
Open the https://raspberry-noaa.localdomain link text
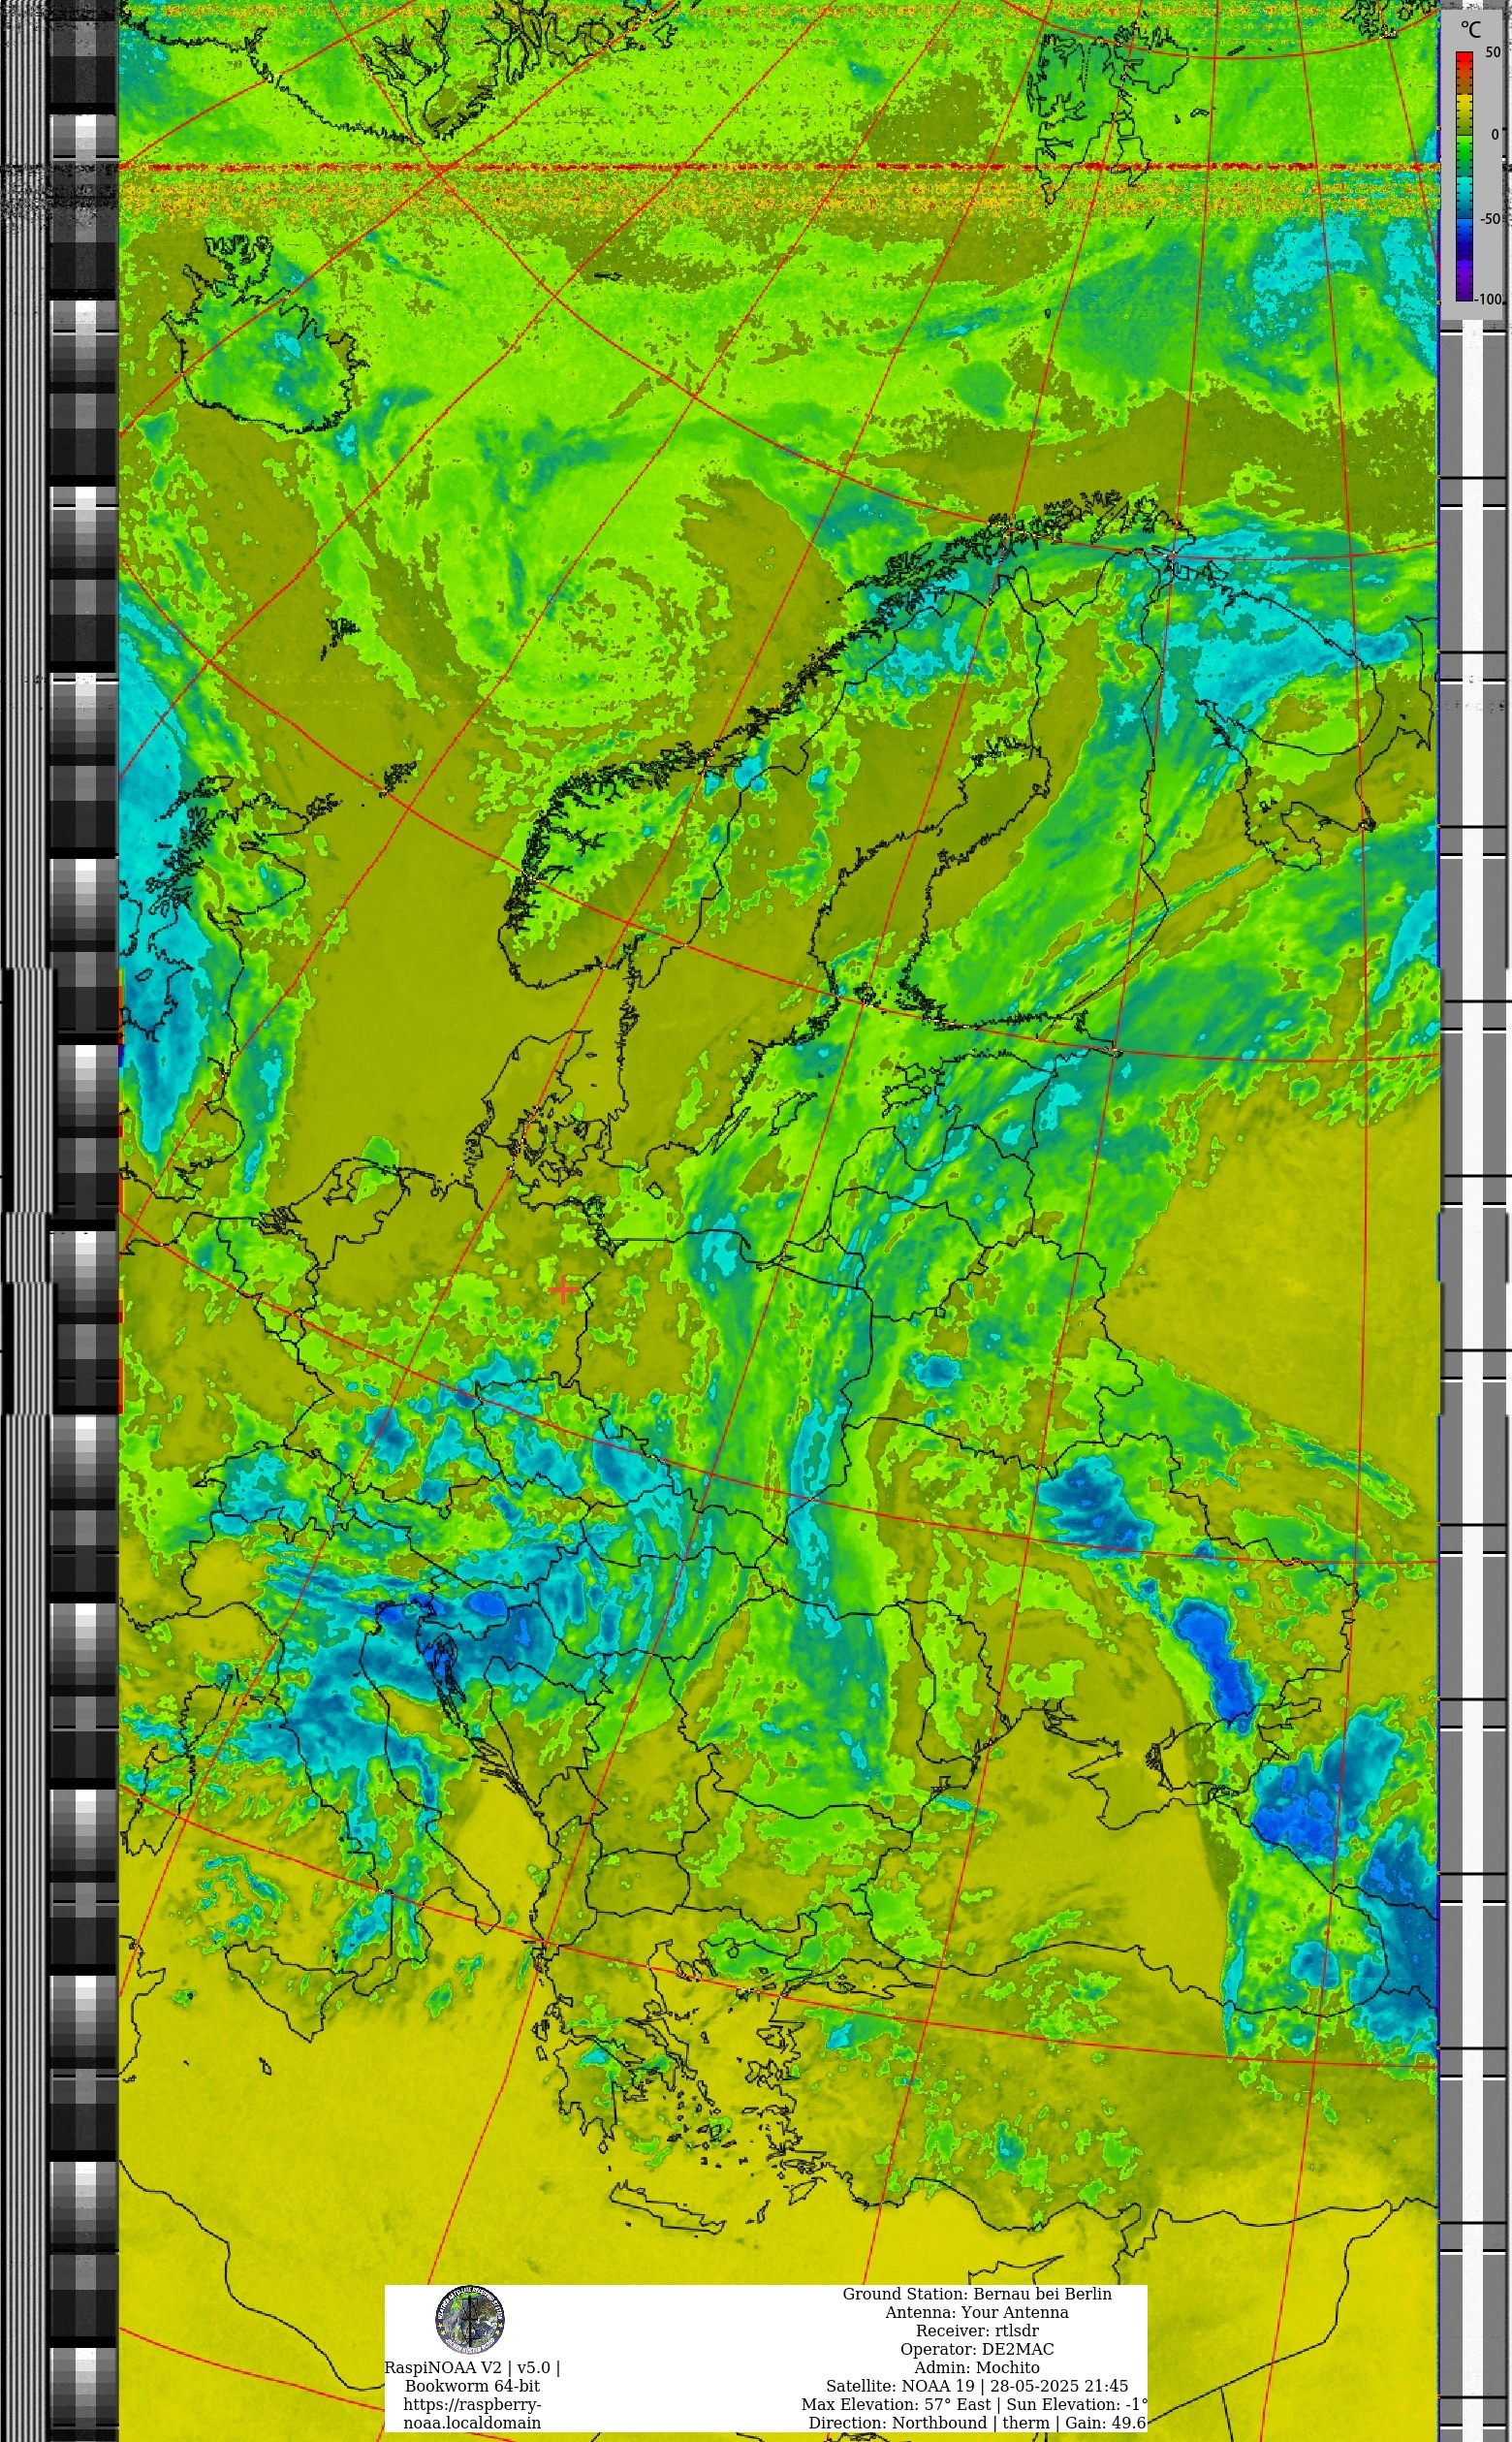472,2413
